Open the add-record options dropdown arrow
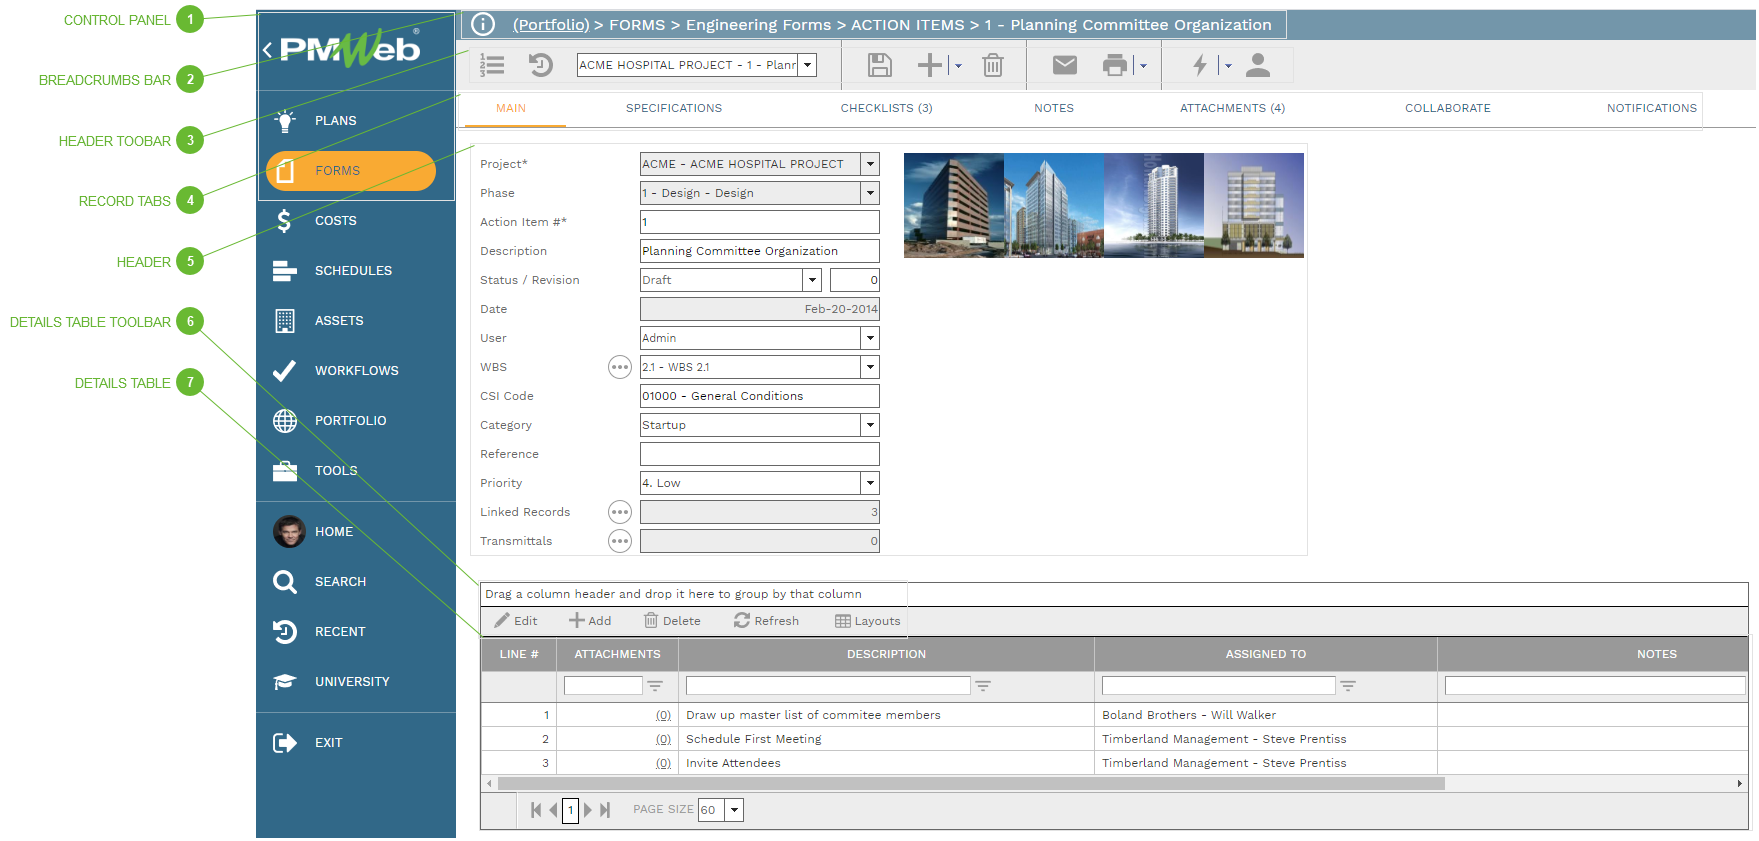Image resolution: width=1759 pixels, height=841 pixels. click(x=958, y=66)
